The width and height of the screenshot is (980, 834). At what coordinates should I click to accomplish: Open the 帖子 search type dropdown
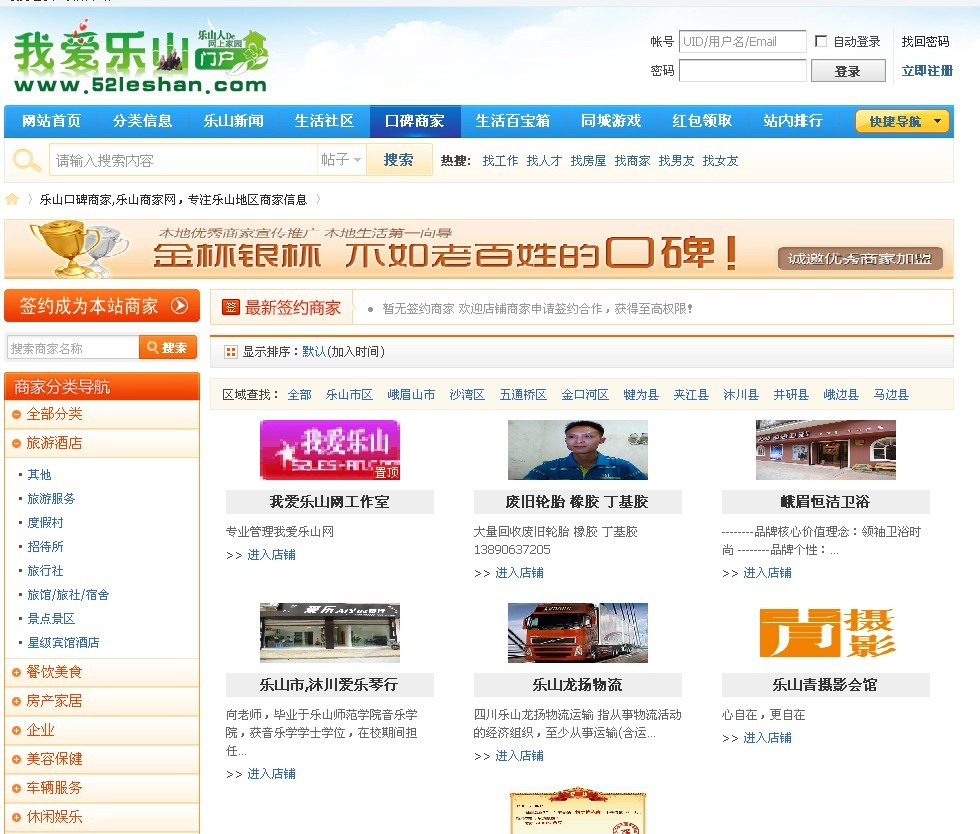click(x=341, y=160)
